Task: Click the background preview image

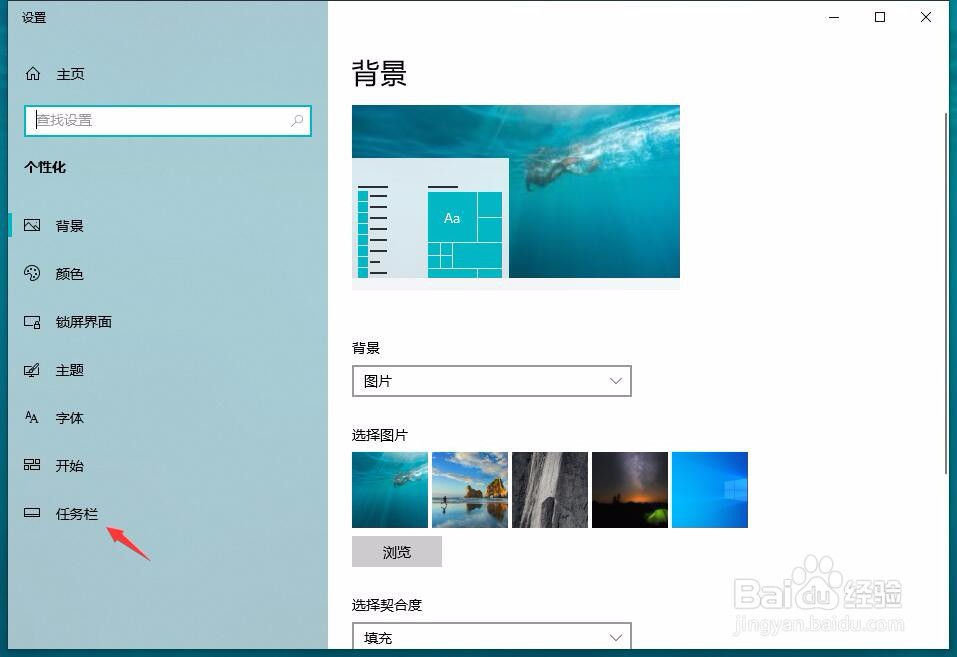Action: [x=515, y=192]
